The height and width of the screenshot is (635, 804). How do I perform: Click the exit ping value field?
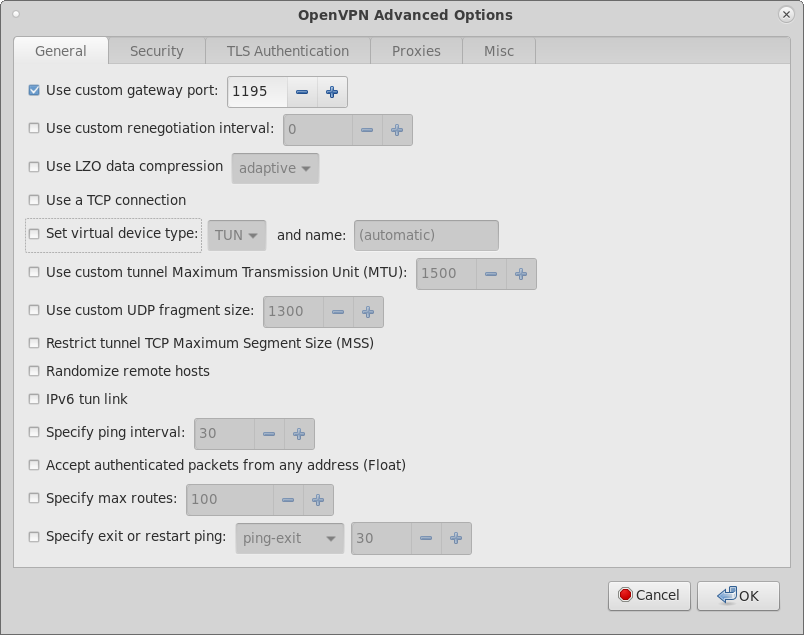coord(381,538)
